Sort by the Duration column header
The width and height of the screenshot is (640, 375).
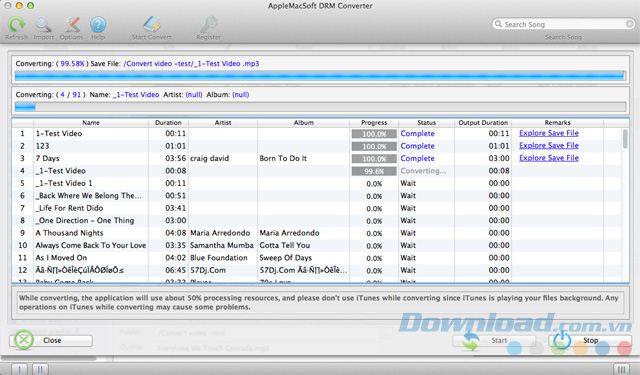tap(168, 122)
